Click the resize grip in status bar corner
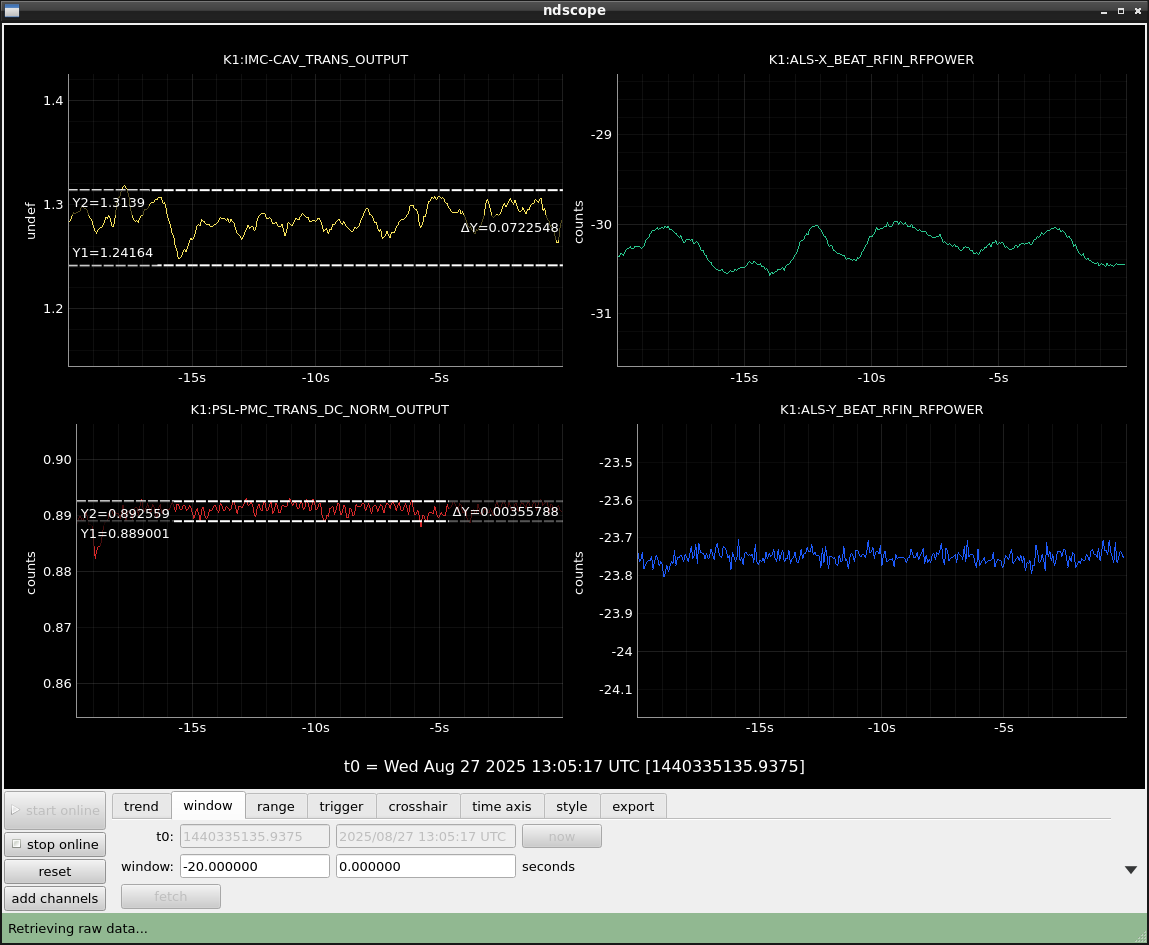 1140,936
